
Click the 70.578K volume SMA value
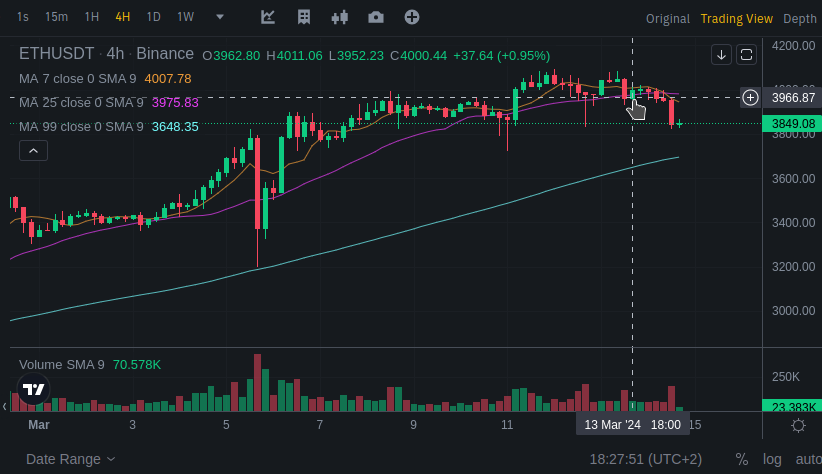click(x=137, y=364)
